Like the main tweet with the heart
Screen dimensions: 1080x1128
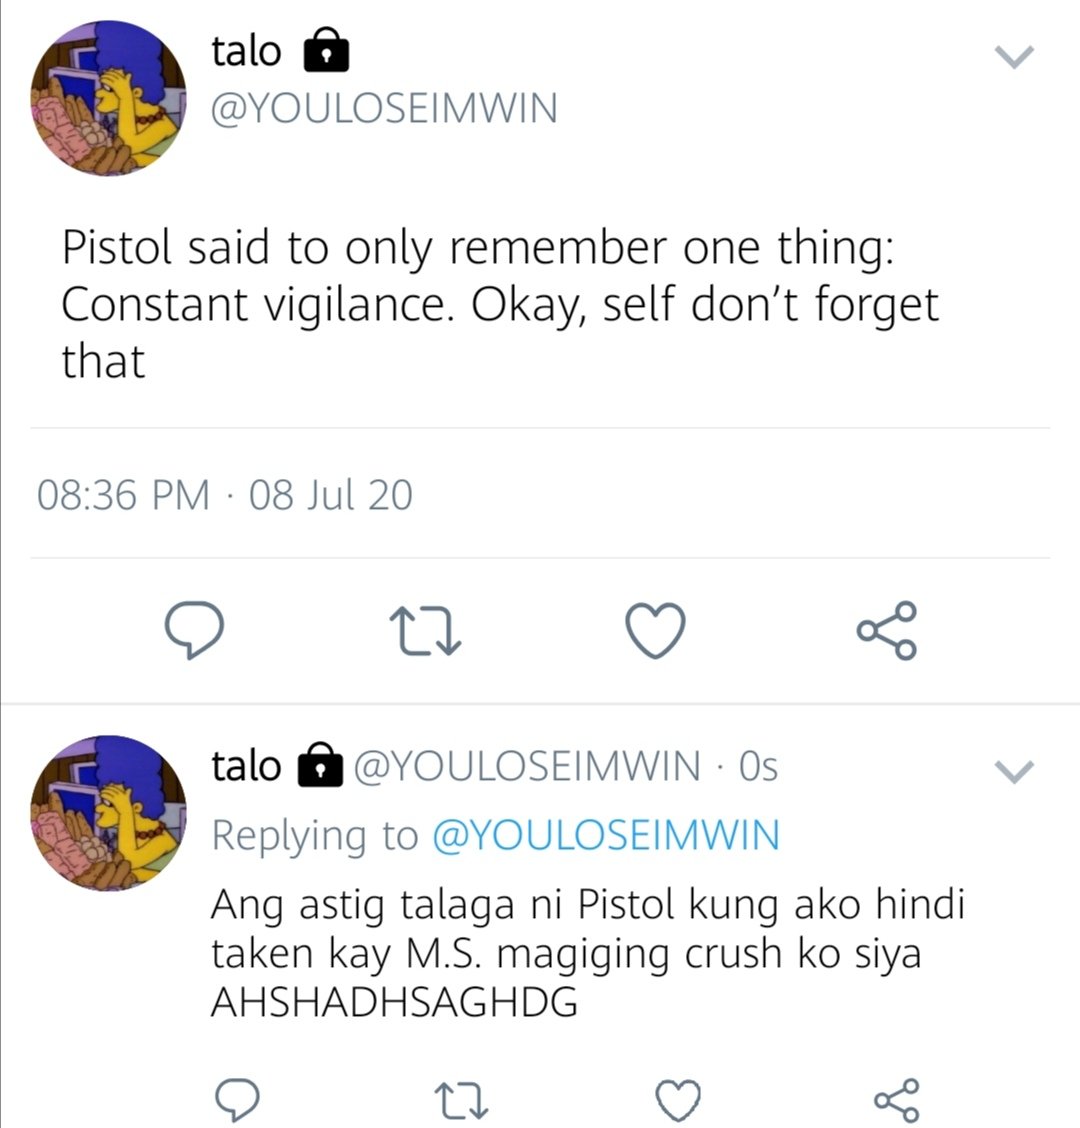(655, 630)
